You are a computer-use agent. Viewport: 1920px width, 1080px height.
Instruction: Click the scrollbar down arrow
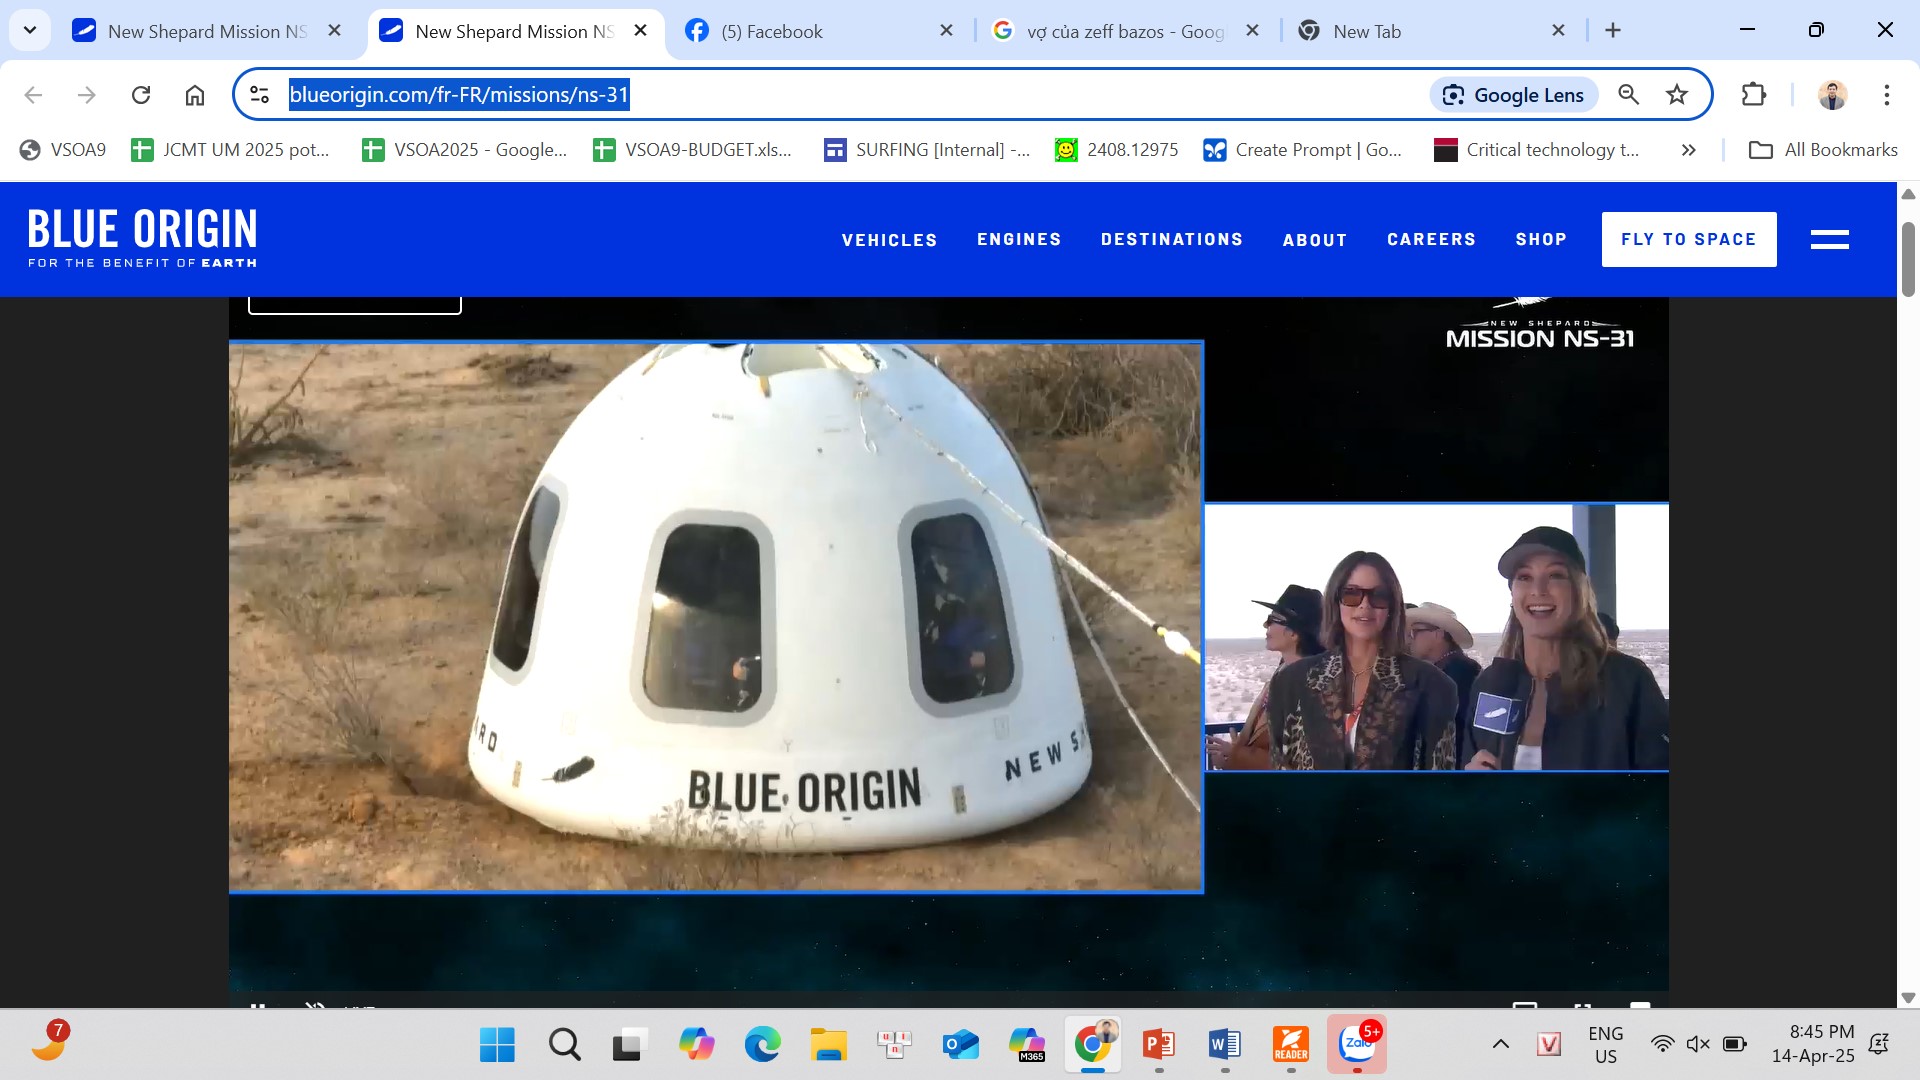pos(1908,997)
